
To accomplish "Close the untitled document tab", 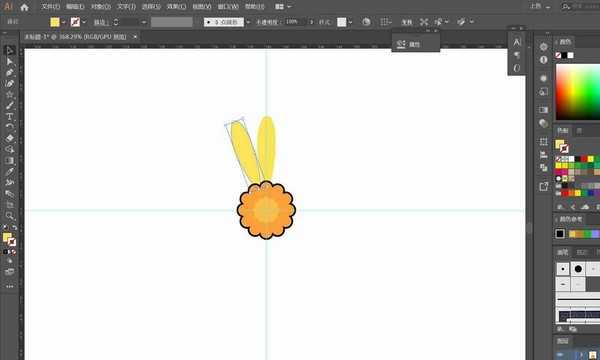I will tap(135, 37).
